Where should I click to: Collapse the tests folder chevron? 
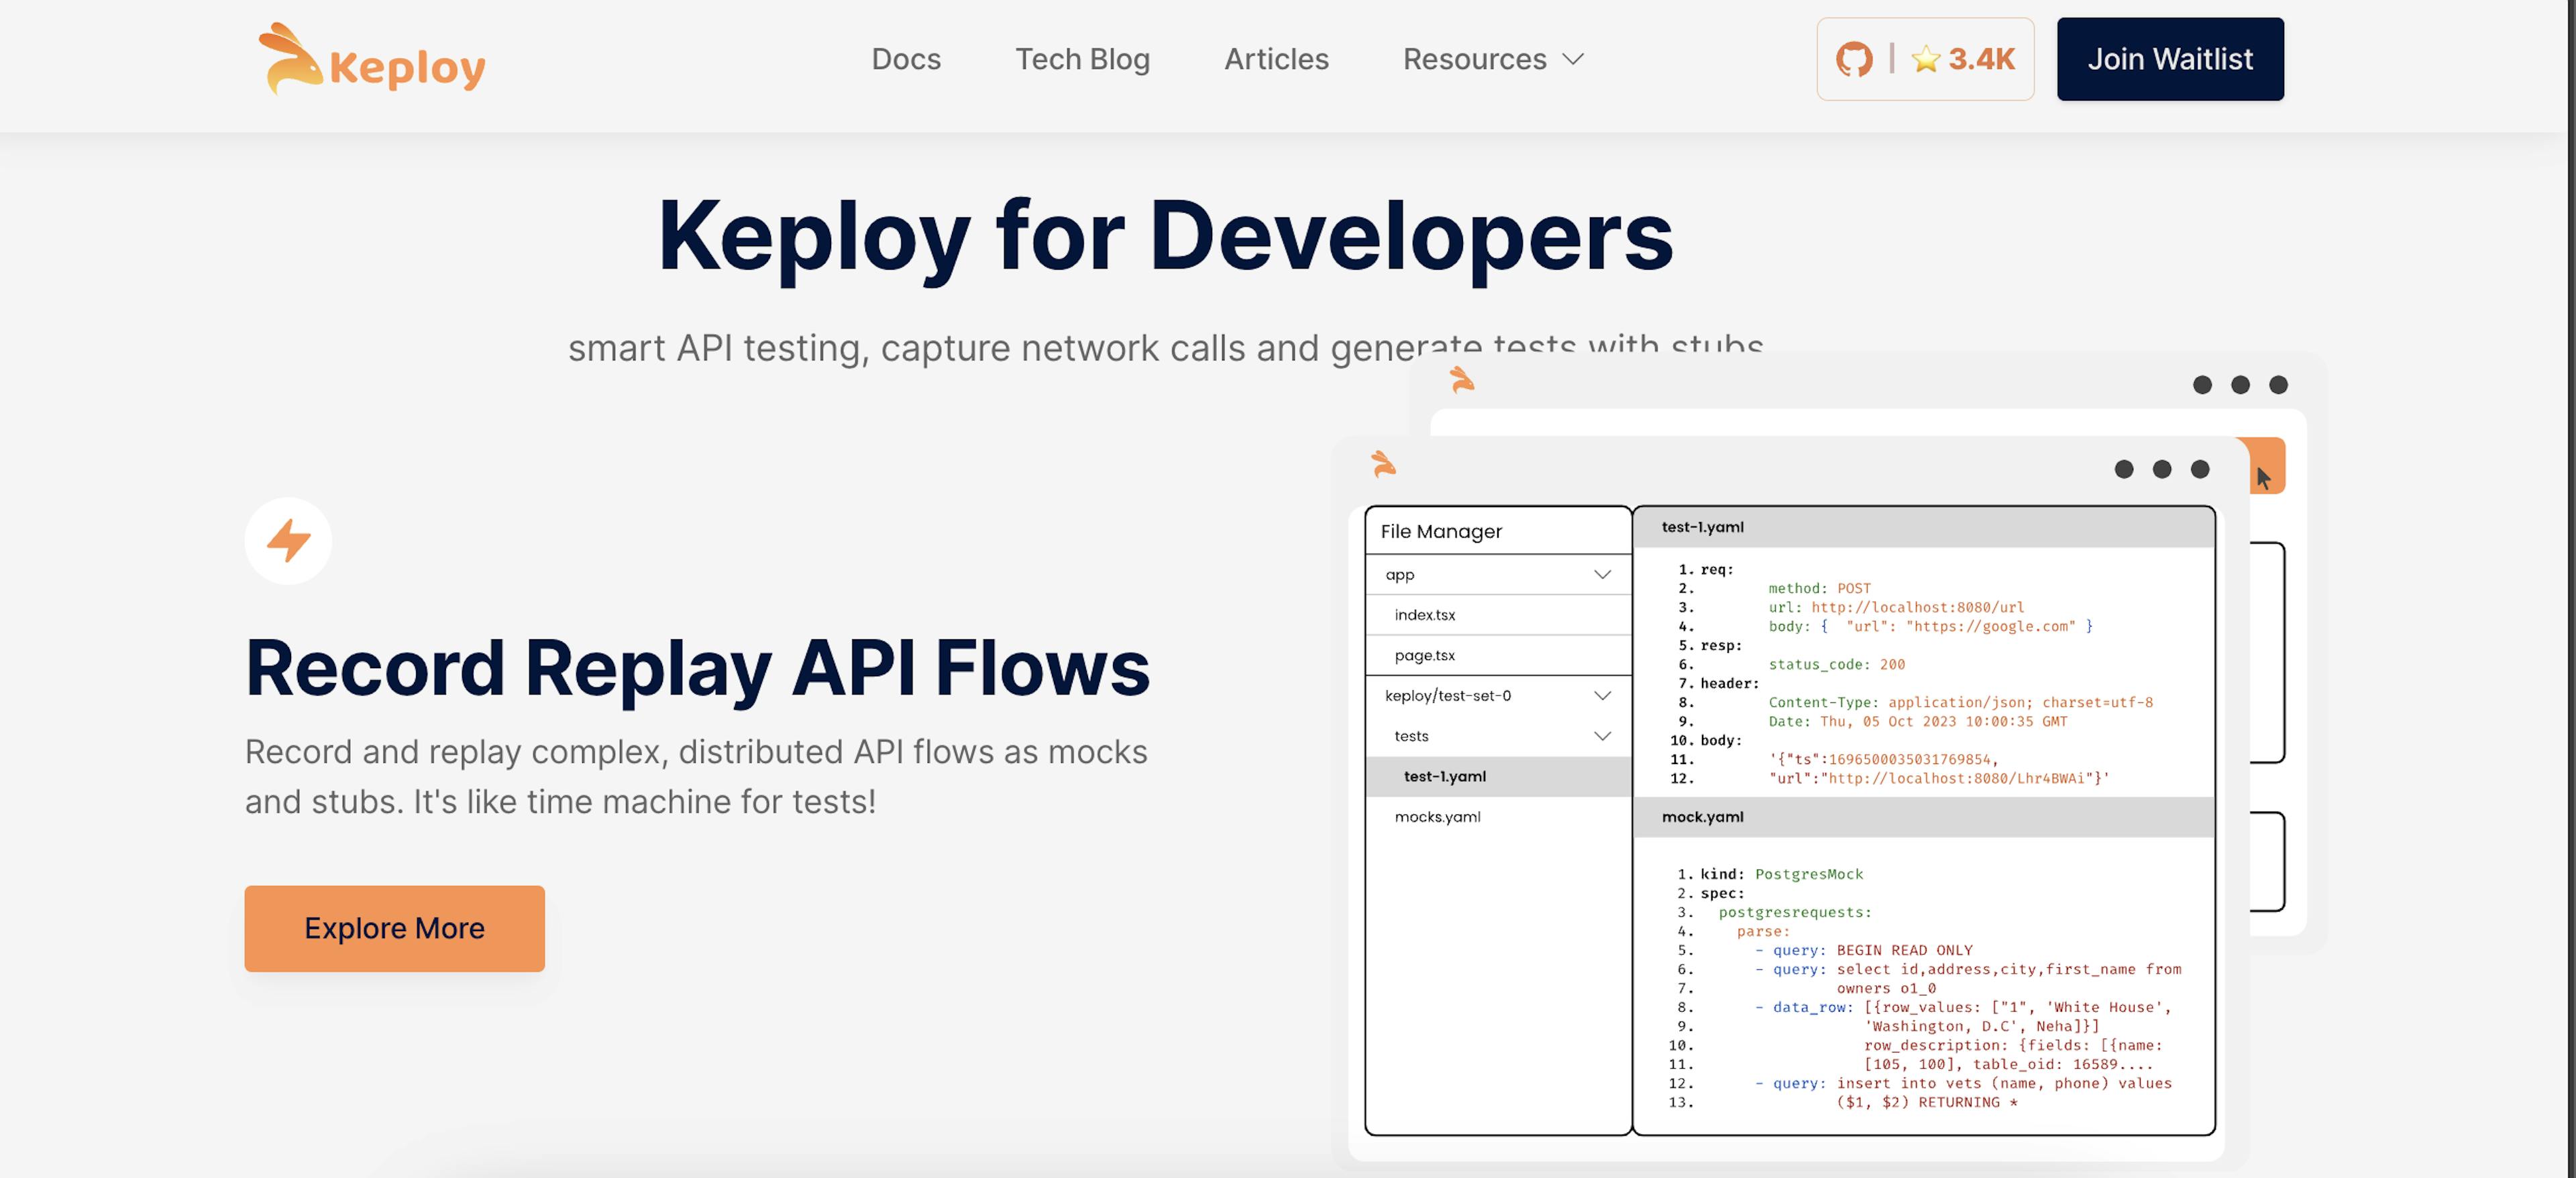(1602, 736)
